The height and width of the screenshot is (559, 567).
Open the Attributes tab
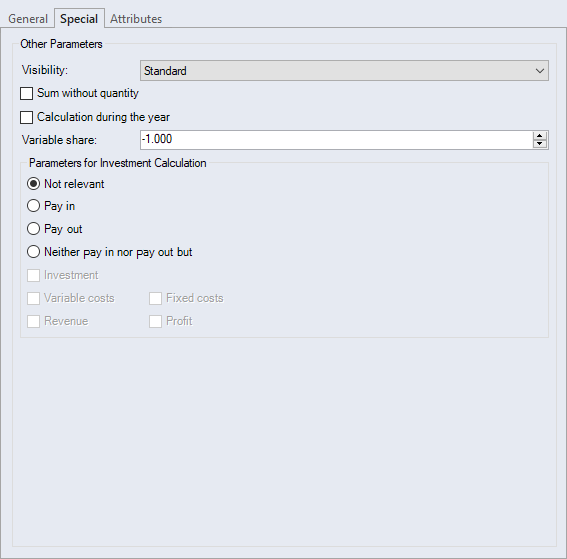click(136, 19)
